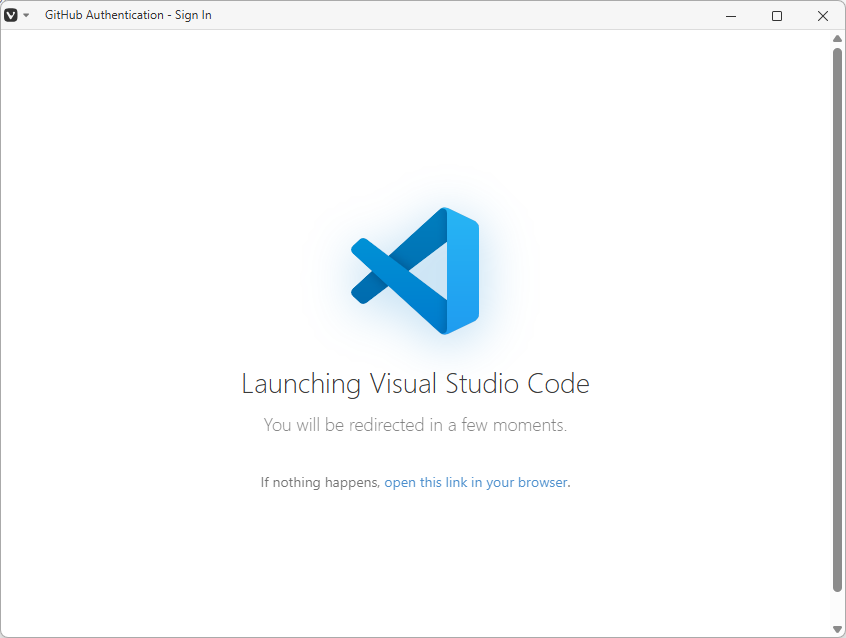
Task: Expand the dropdown arrow beside Vivaldi icon
Action: coord(26,15)
